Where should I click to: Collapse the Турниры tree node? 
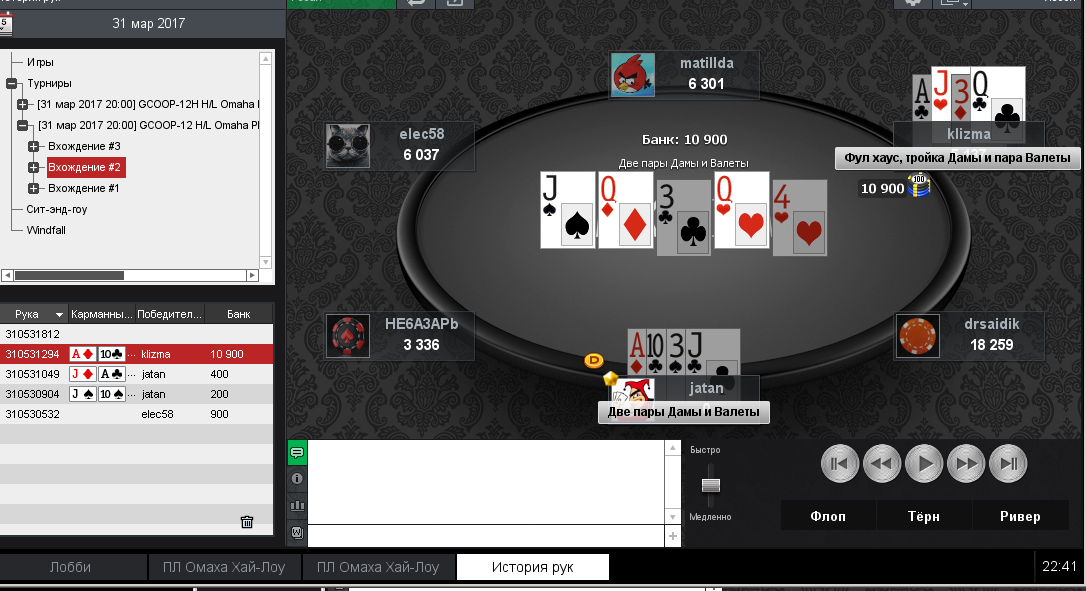[x=12, y=83]
